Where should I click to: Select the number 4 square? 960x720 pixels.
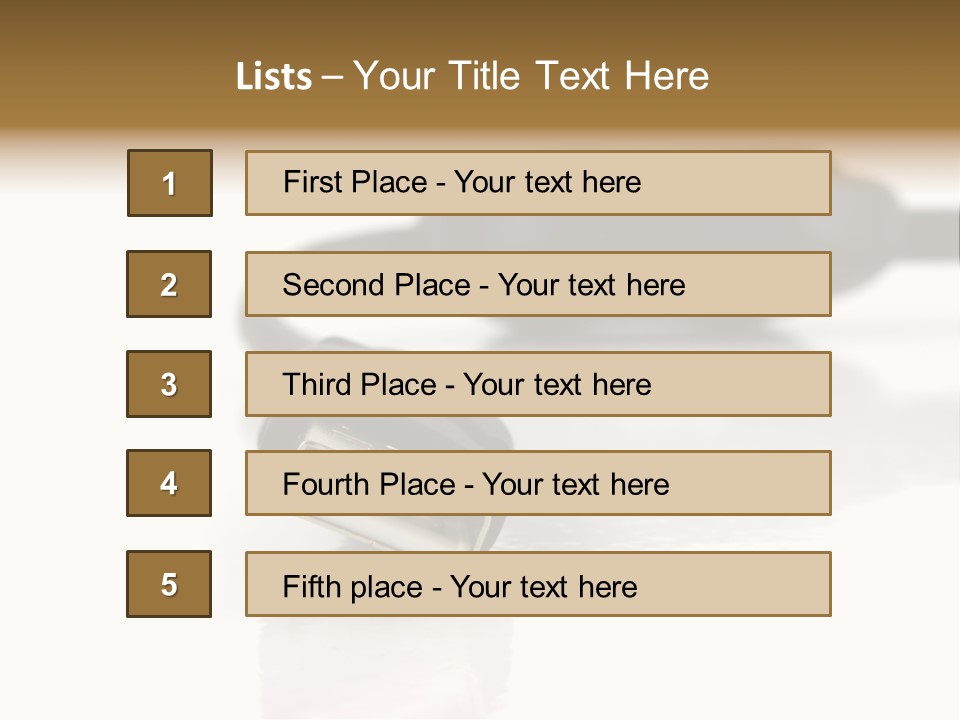tap(169, 483)
